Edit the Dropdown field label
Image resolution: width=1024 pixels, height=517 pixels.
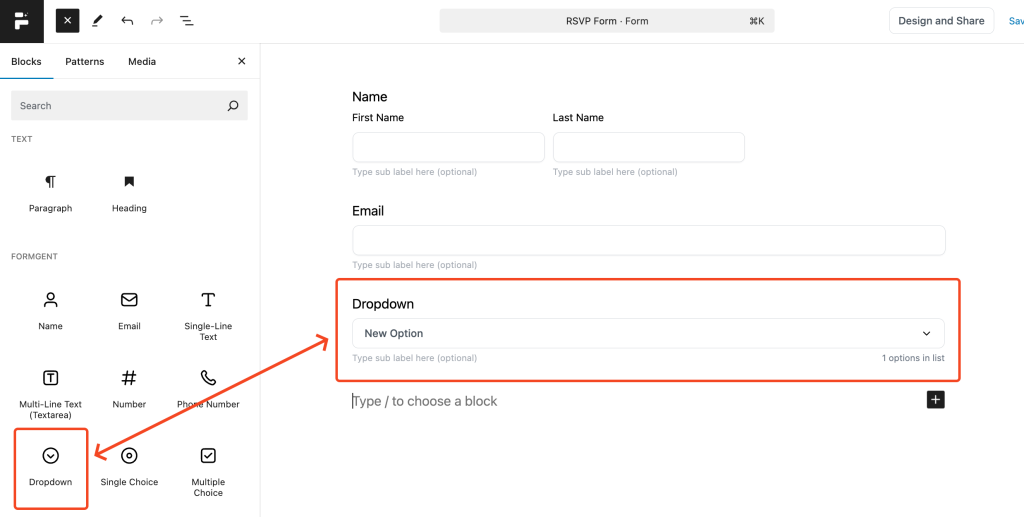(x=383, y=304)
